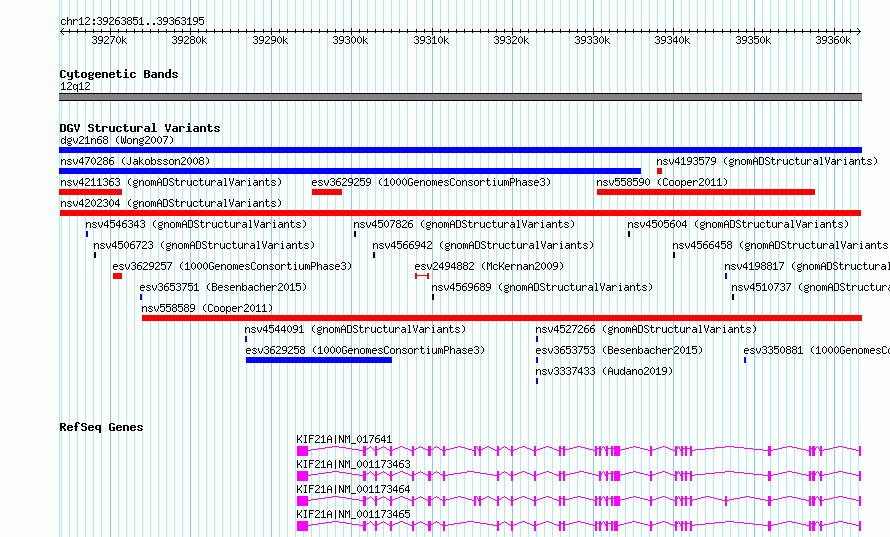Open nsv4546343 variant label
The image size is (890, 537).
196,224
